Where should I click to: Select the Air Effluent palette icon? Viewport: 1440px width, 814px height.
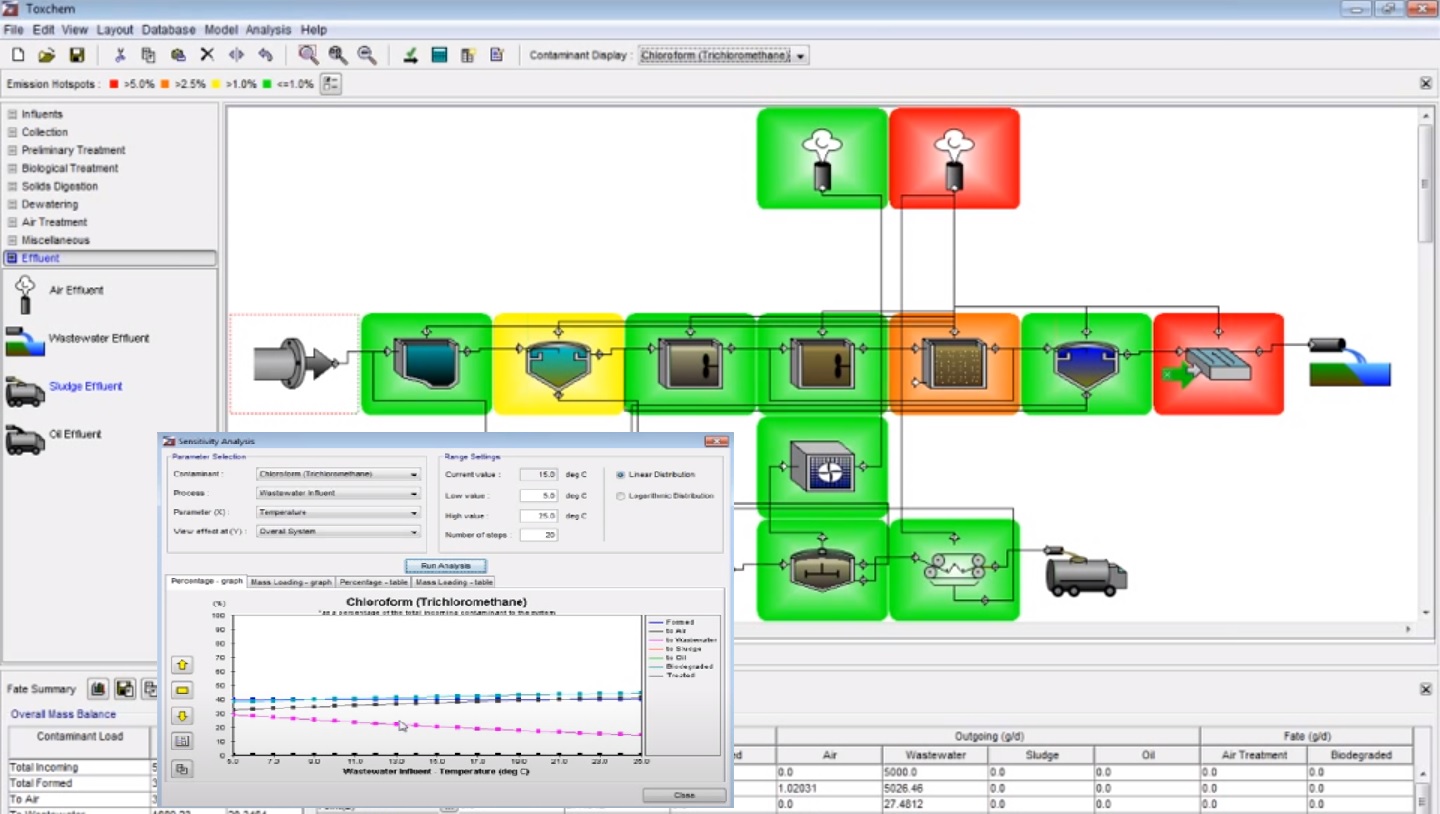pos(25,296)
